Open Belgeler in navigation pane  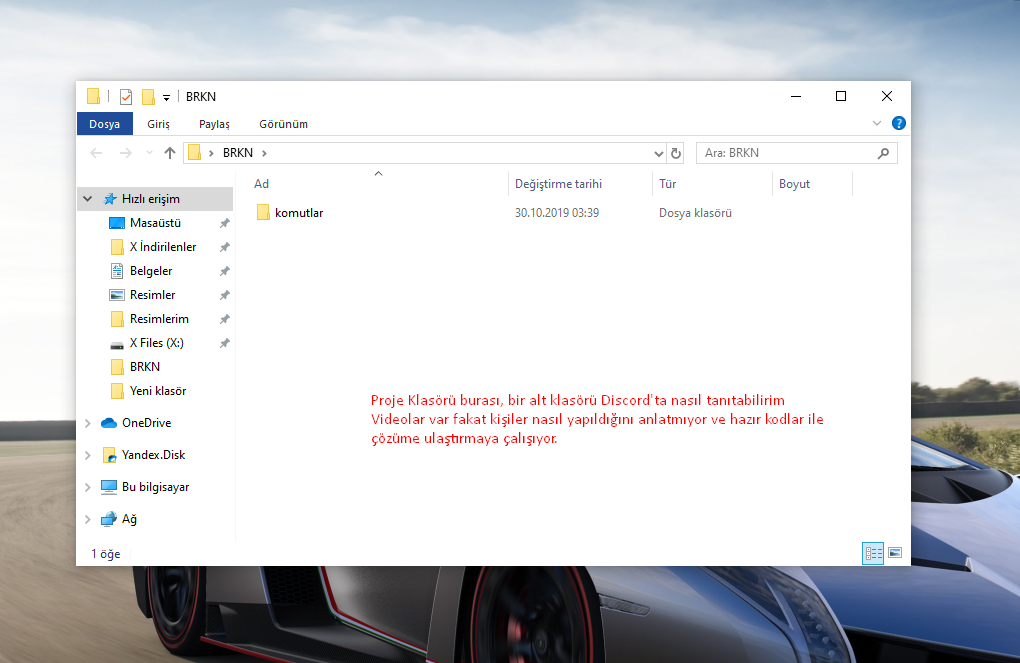coord(151,271)
